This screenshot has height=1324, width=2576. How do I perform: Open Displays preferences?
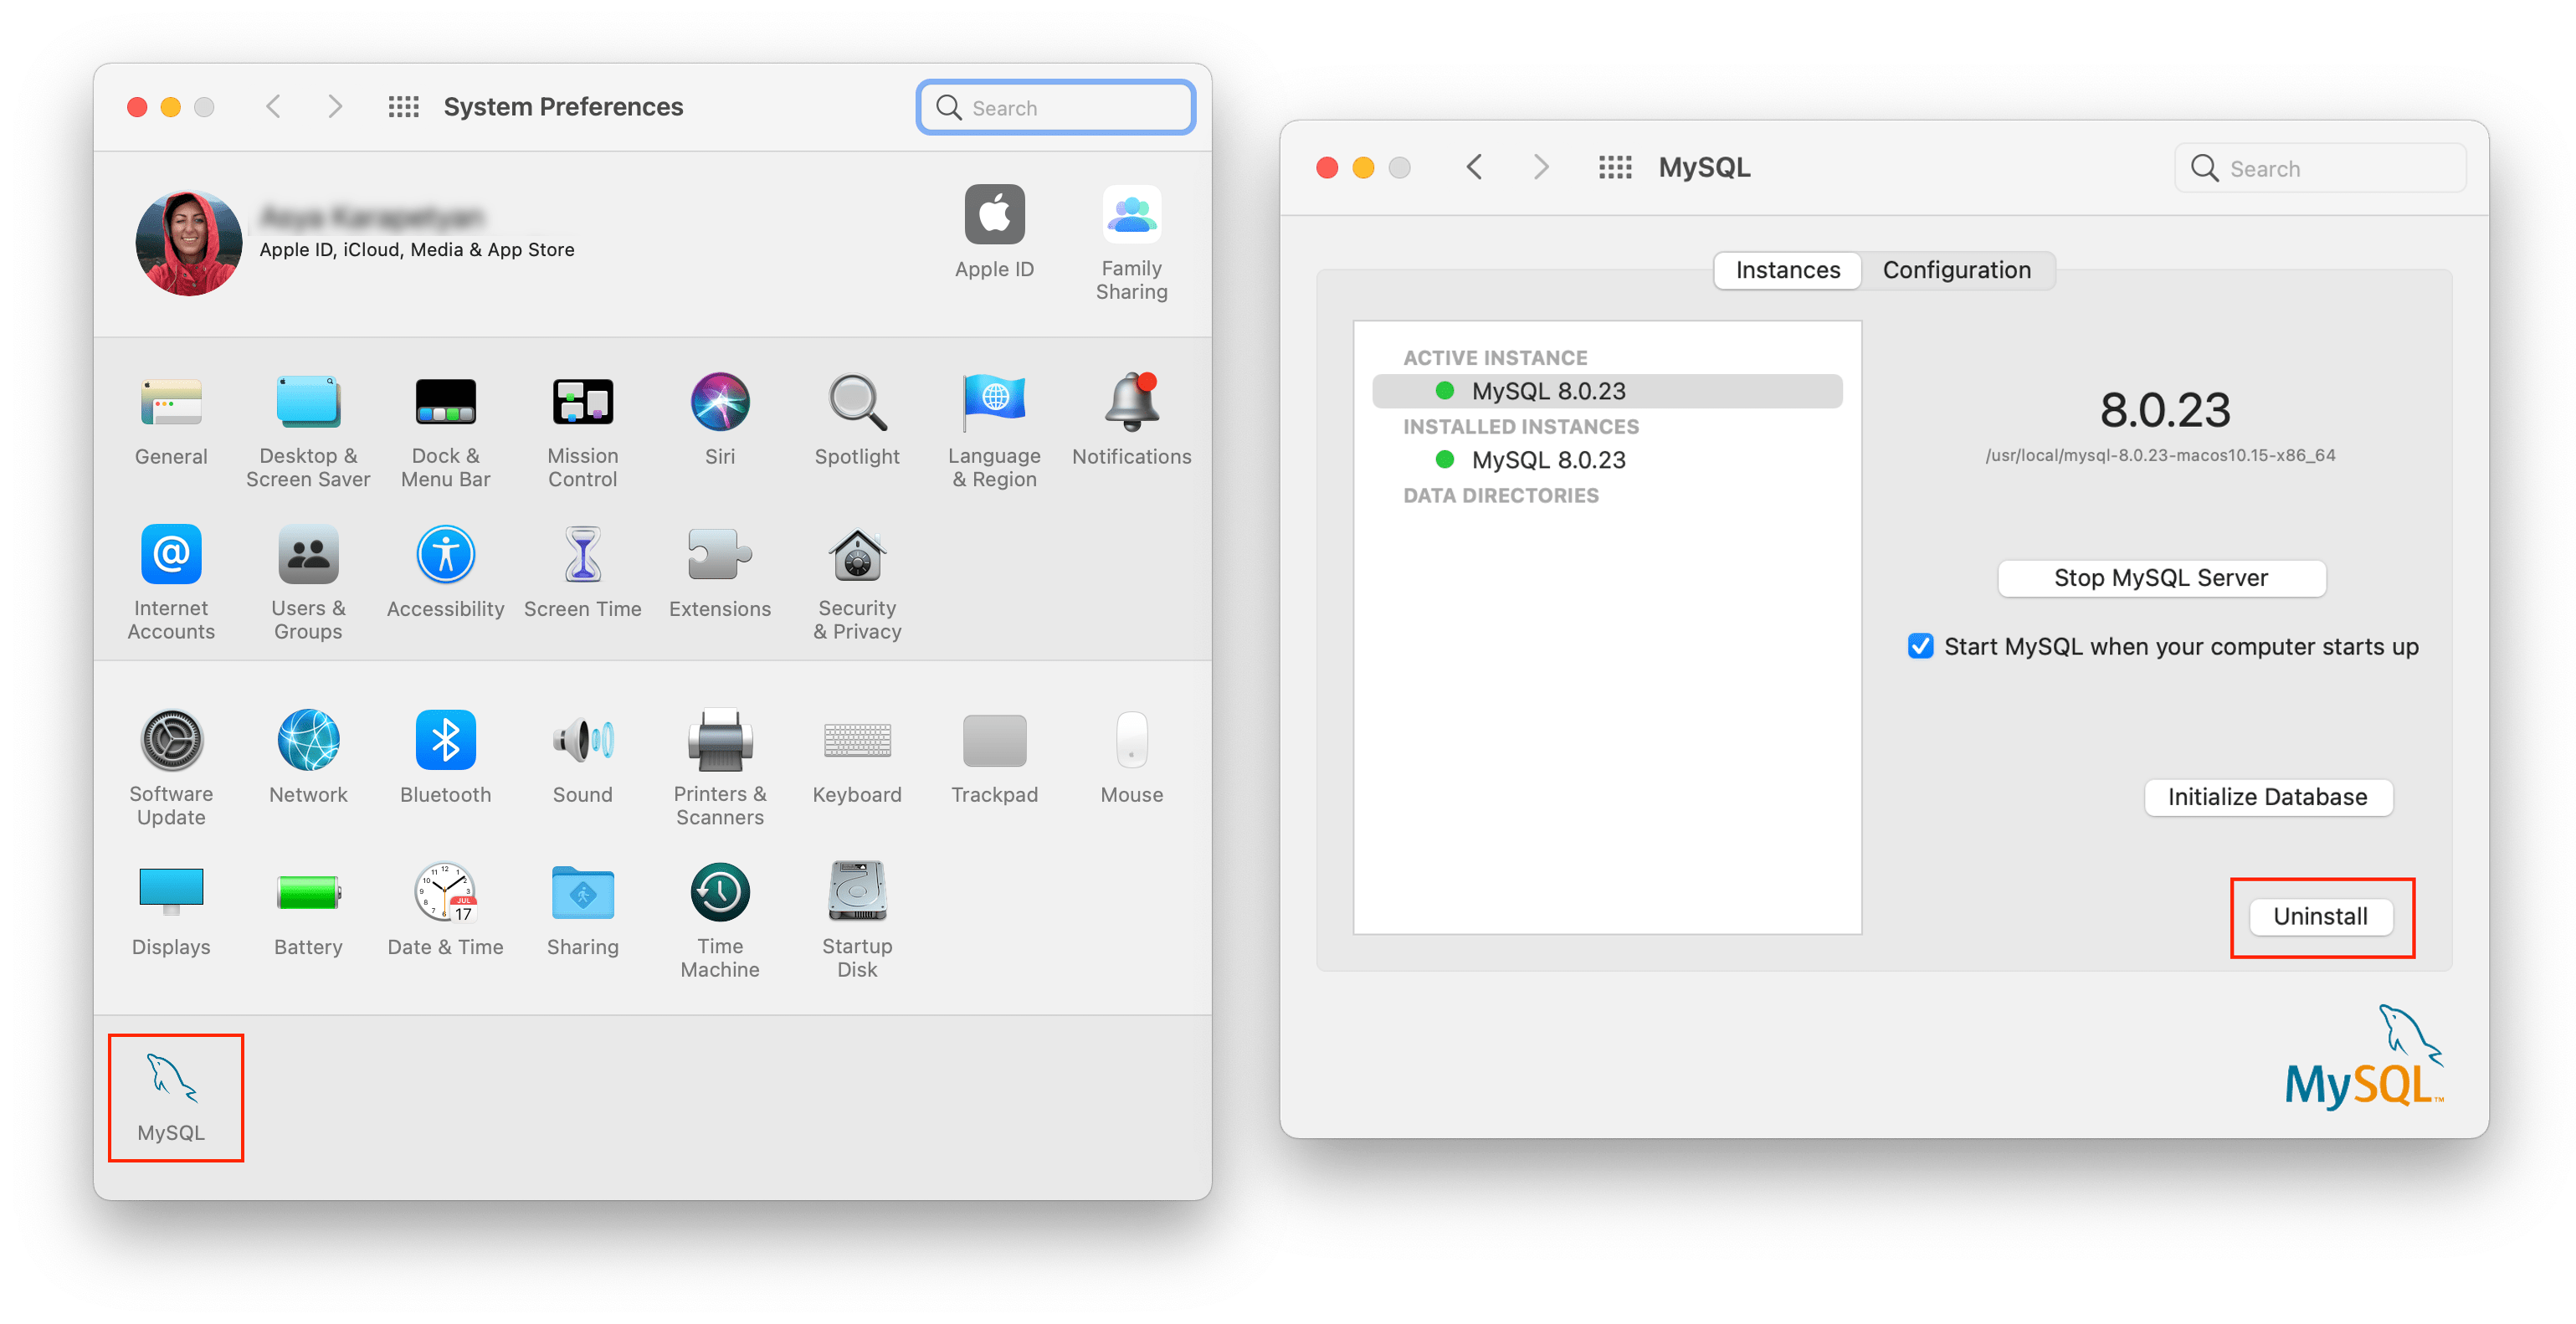pyautogui.click(x=171, y=911)
